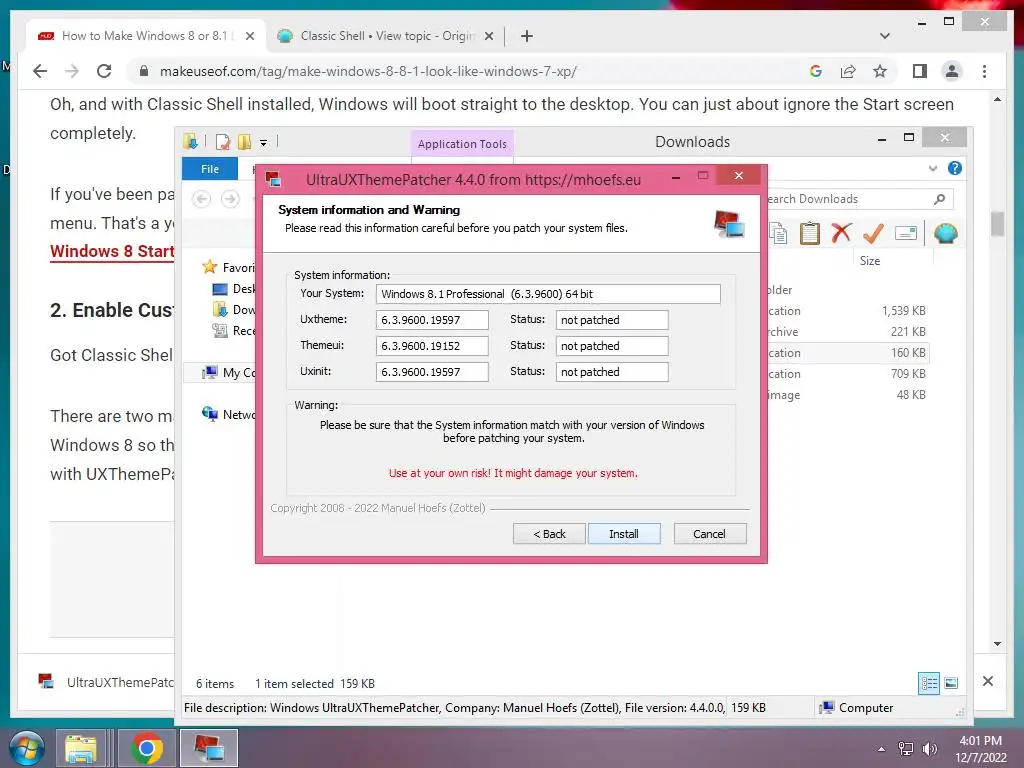Bookmark this page with star icon
This screenshot has width=1024, height=768.
pos(880,71)
